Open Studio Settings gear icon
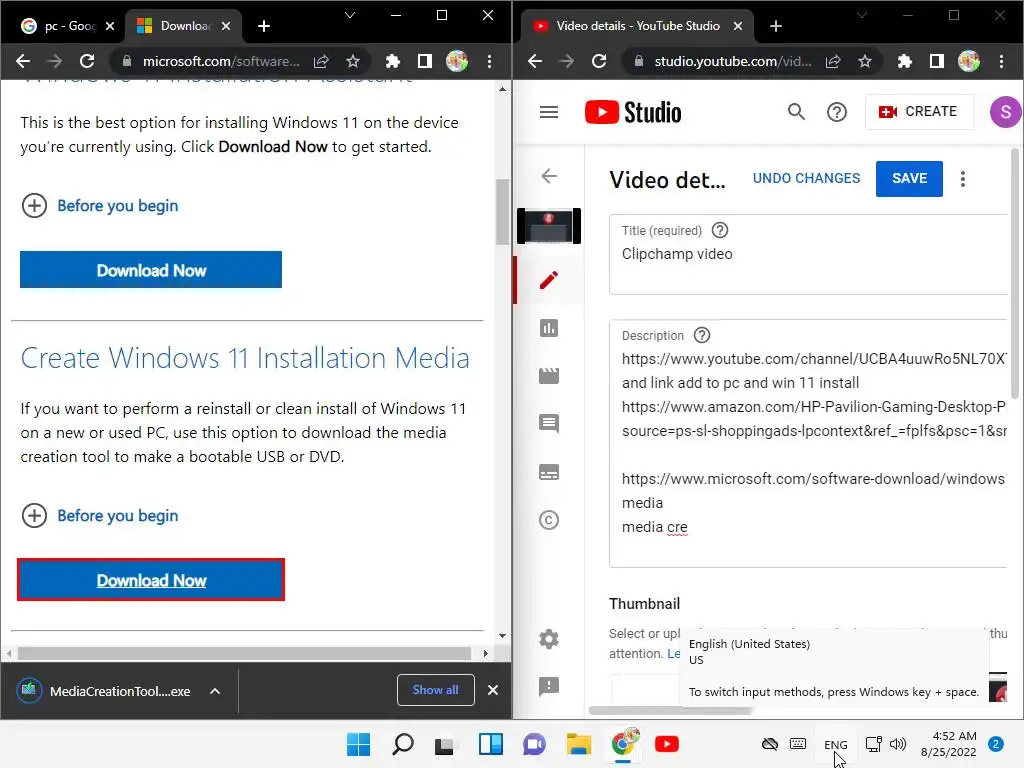The height and width of the screenshot is (768, 1024). tap(549, 639)
